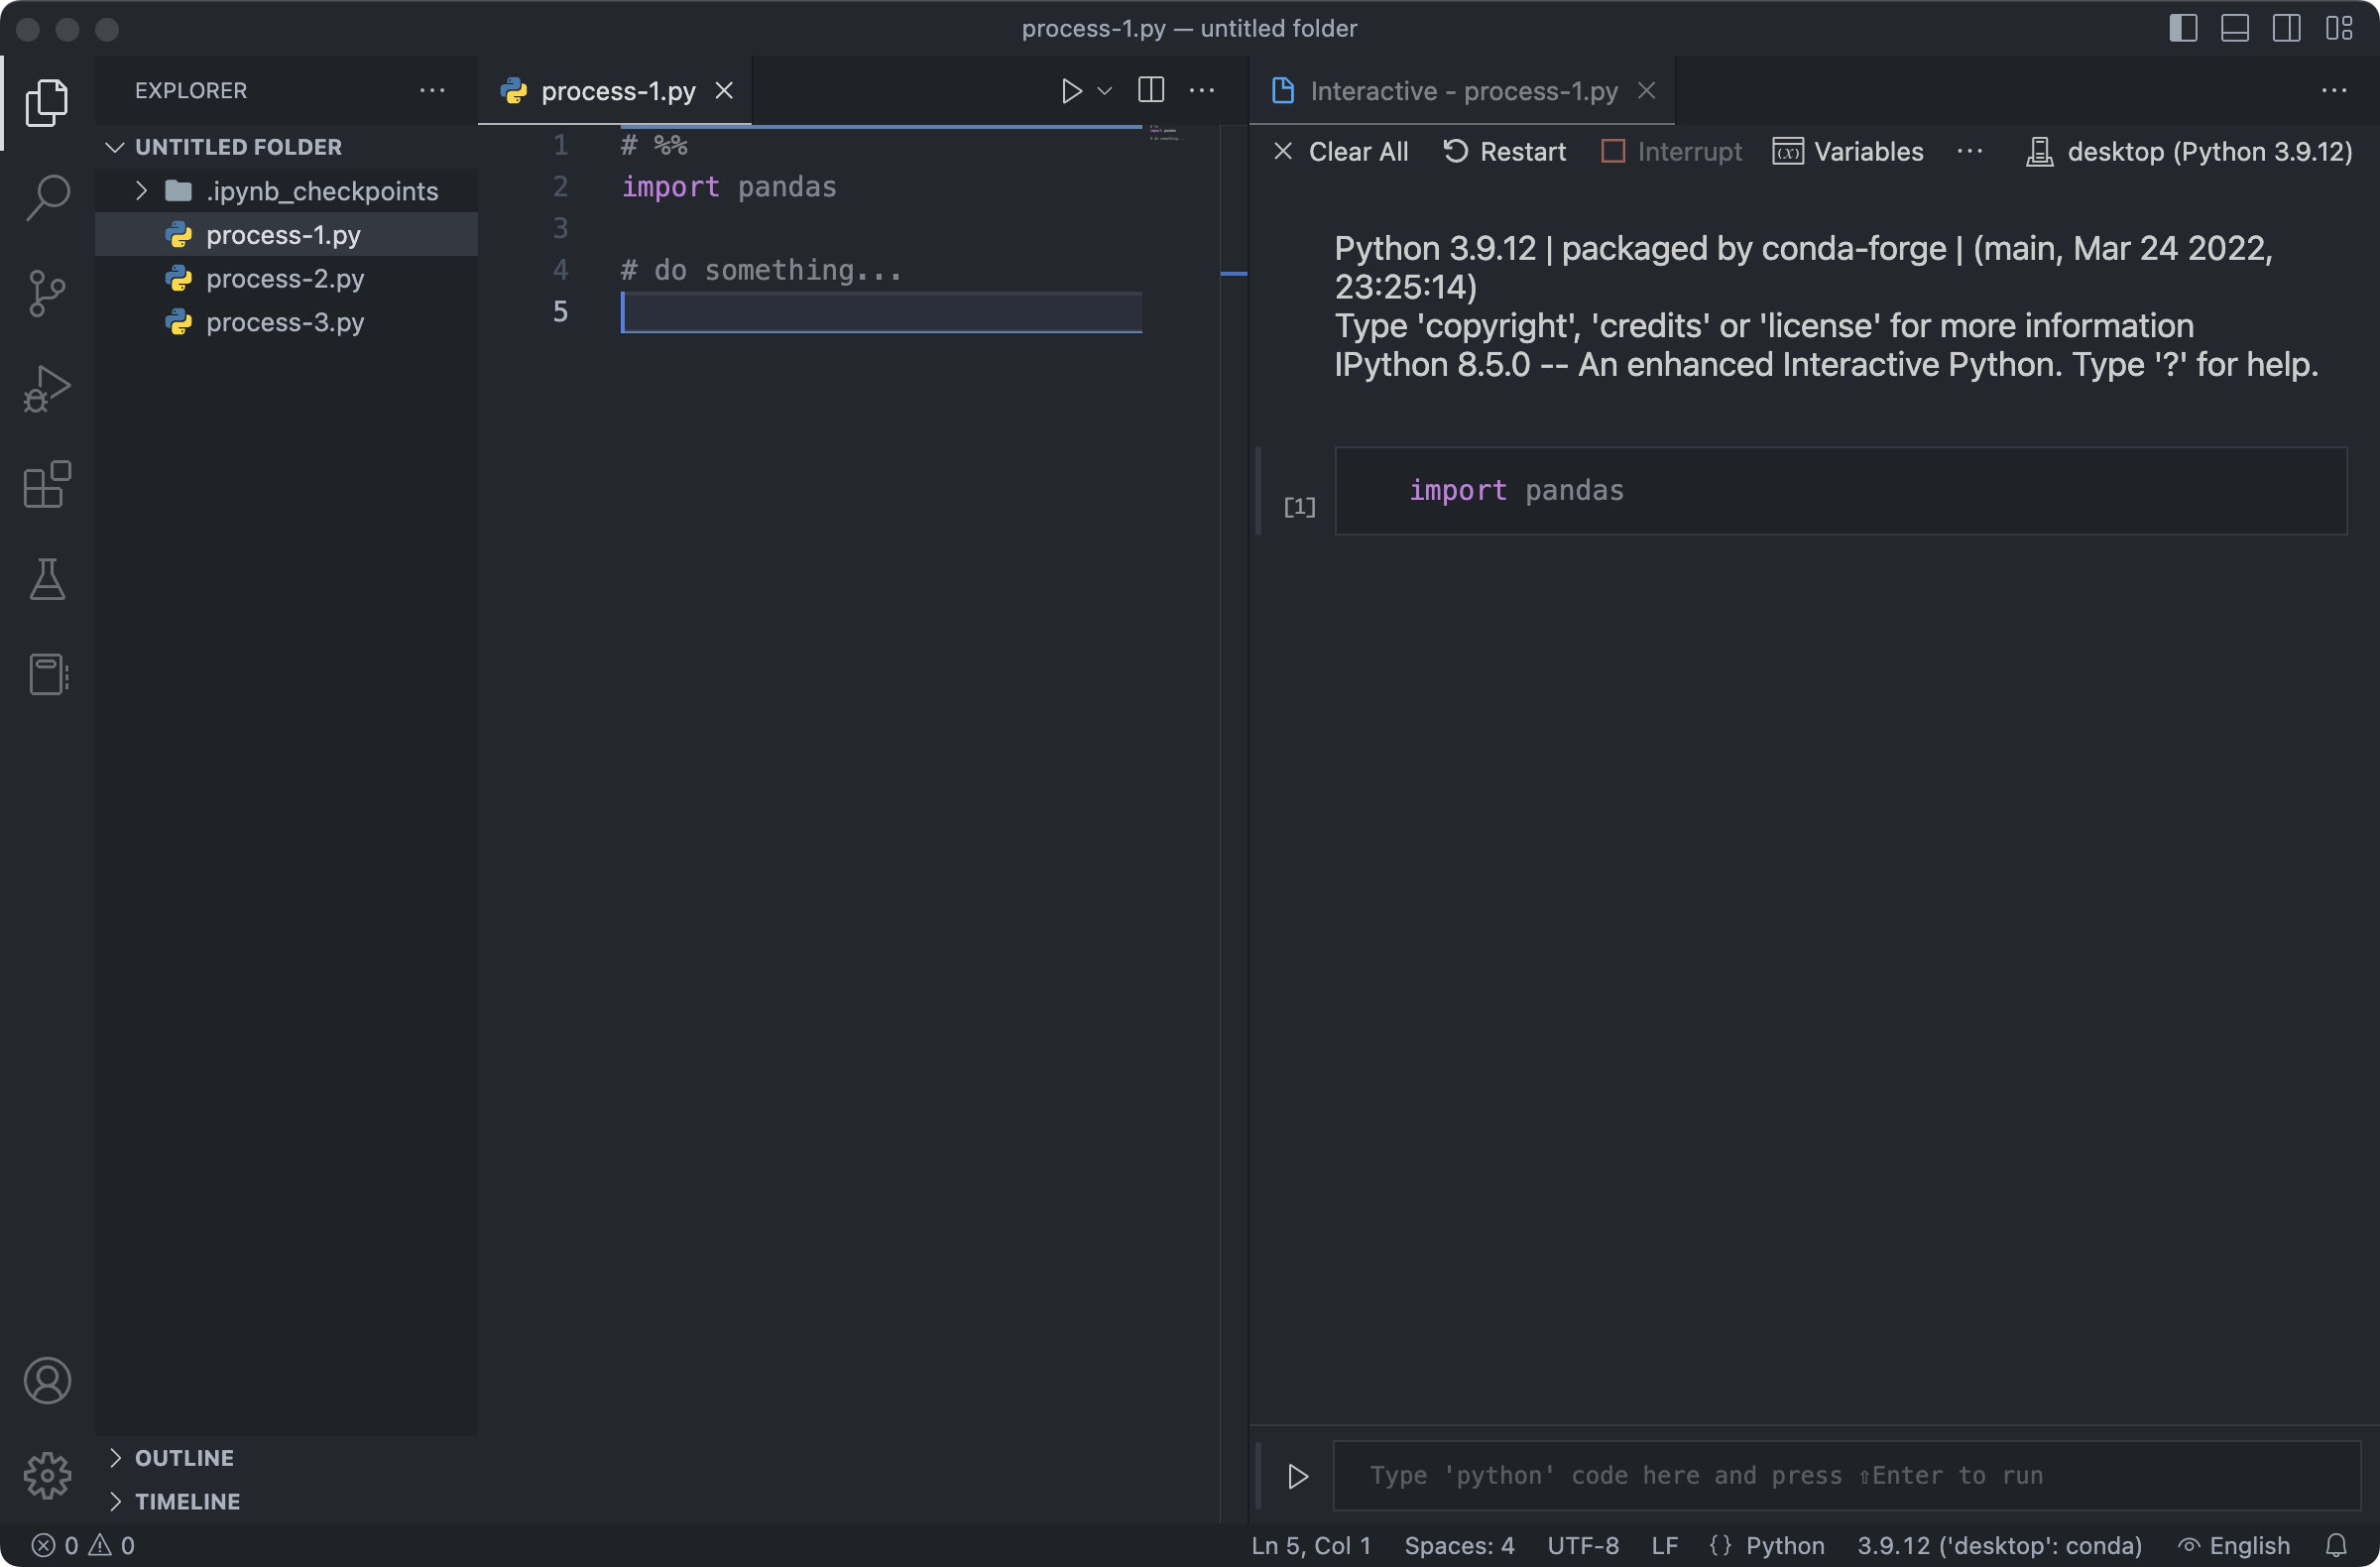The image size is (2380, 1567).
Task: Click the editor minimap
Action: (1164, 133)
